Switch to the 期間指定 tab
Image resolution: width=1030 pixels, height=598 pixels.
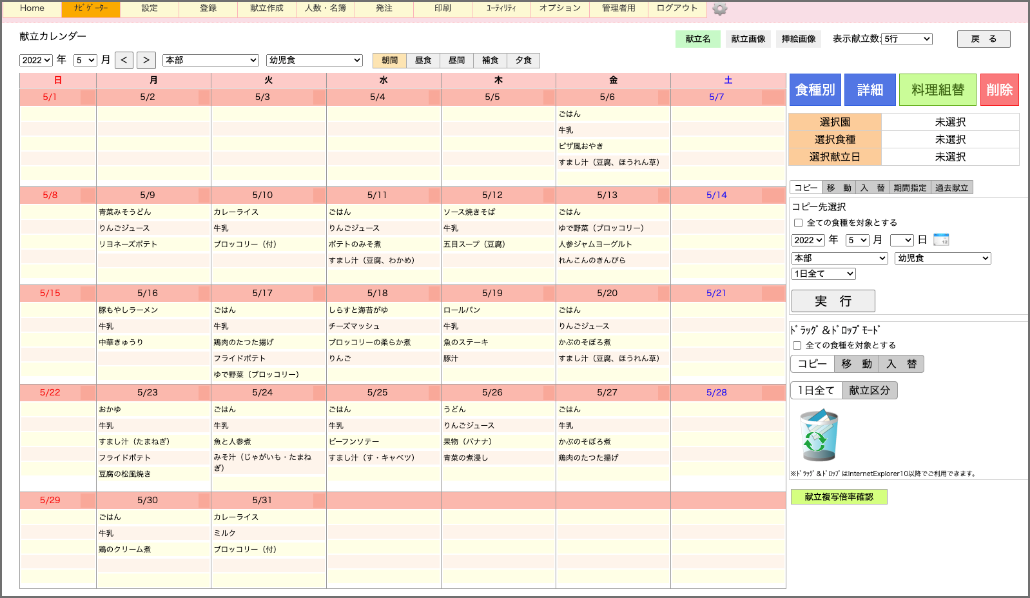tap(910, 188)
